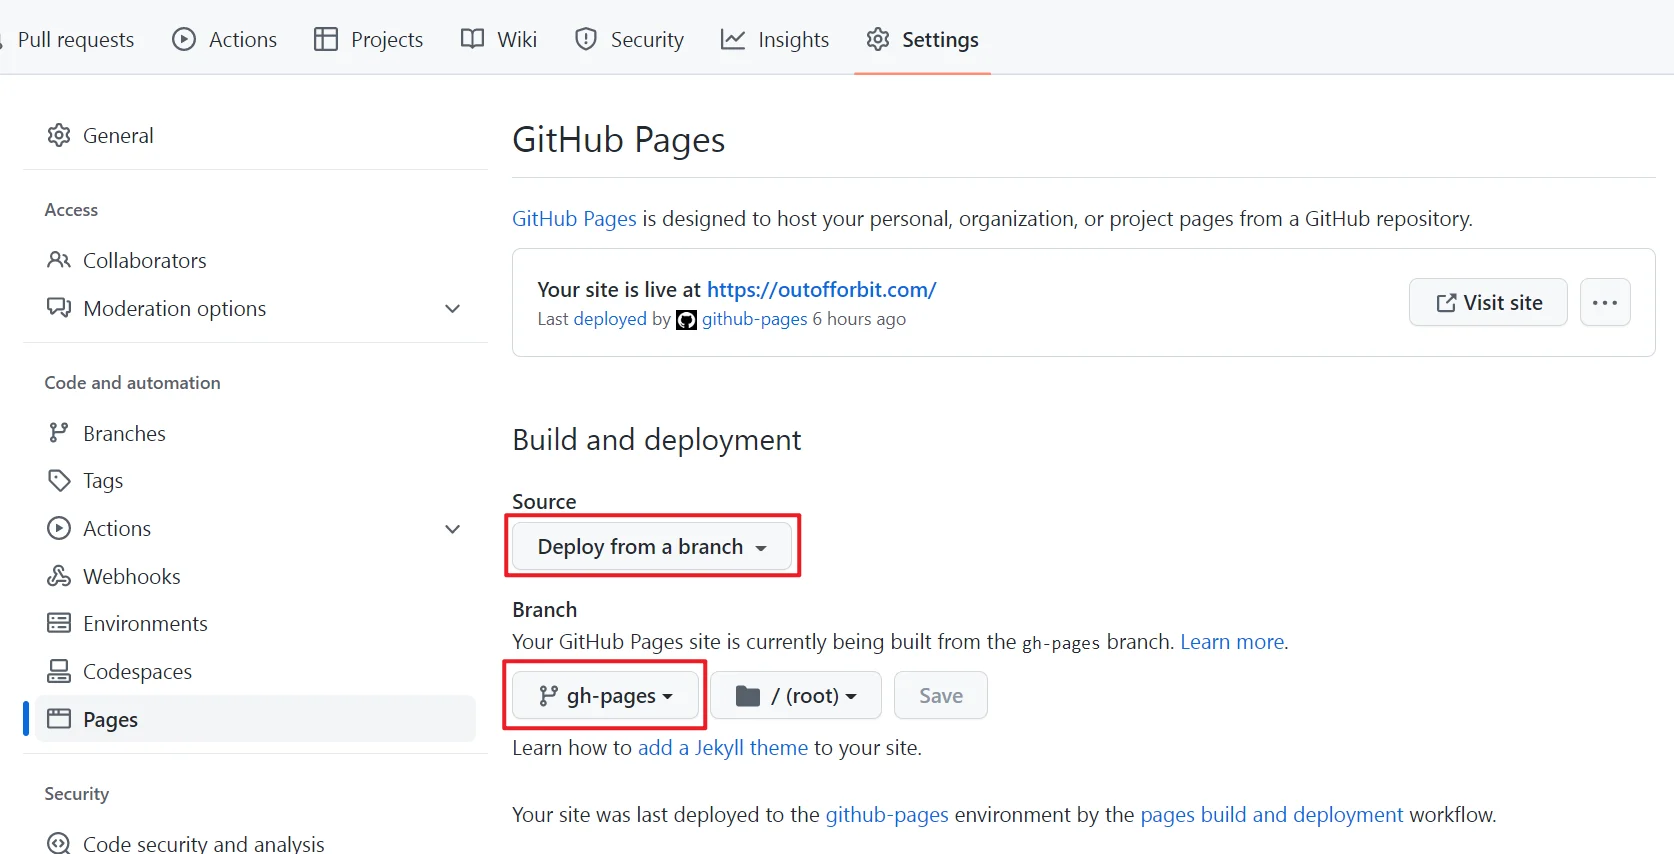Click the 'Code and automation' section label
The image size is (1674, 854).
132,383
